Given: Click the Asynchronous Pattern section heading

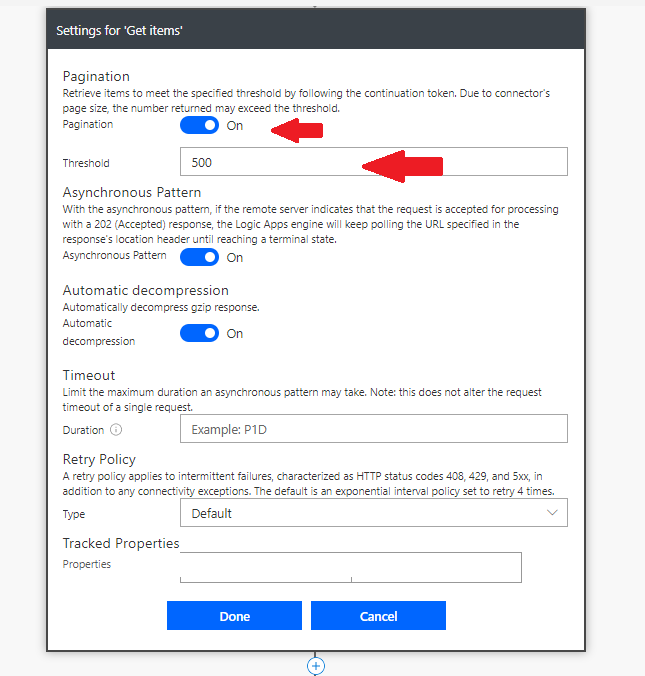Looking at the screenshot, I should 132,192.
